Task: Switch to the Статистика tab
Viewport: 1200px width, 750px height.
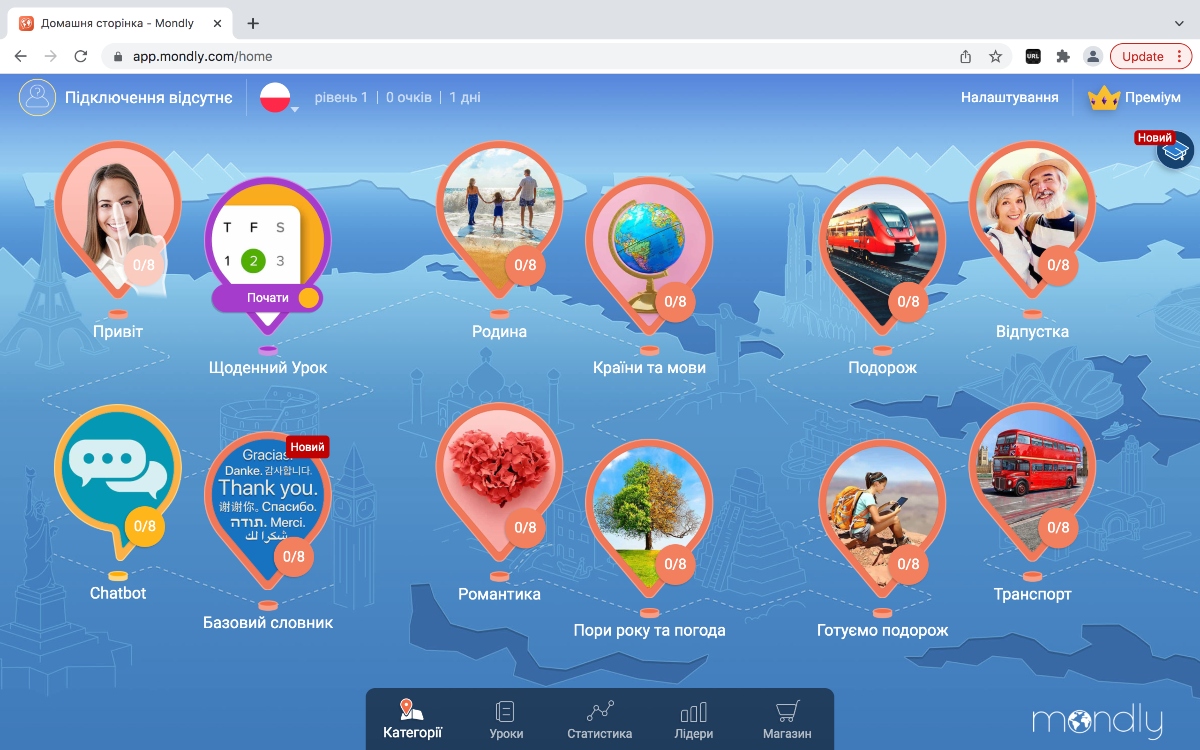Action: [599, 720]
